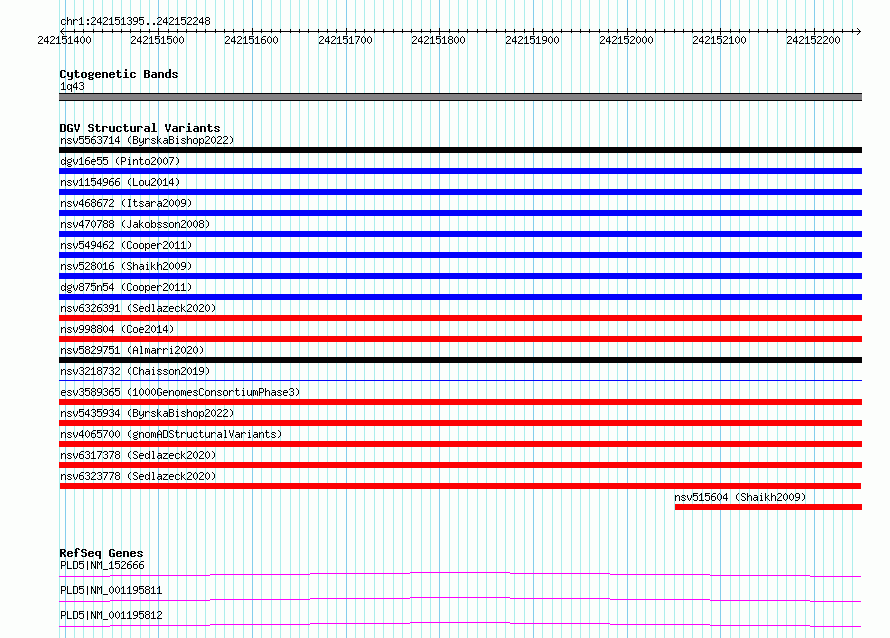Select nsv6326391 (Sedlazeck2020) variant label
This screenshot has width=890, height=638.
pyautogui.click(x=138, y=308)
